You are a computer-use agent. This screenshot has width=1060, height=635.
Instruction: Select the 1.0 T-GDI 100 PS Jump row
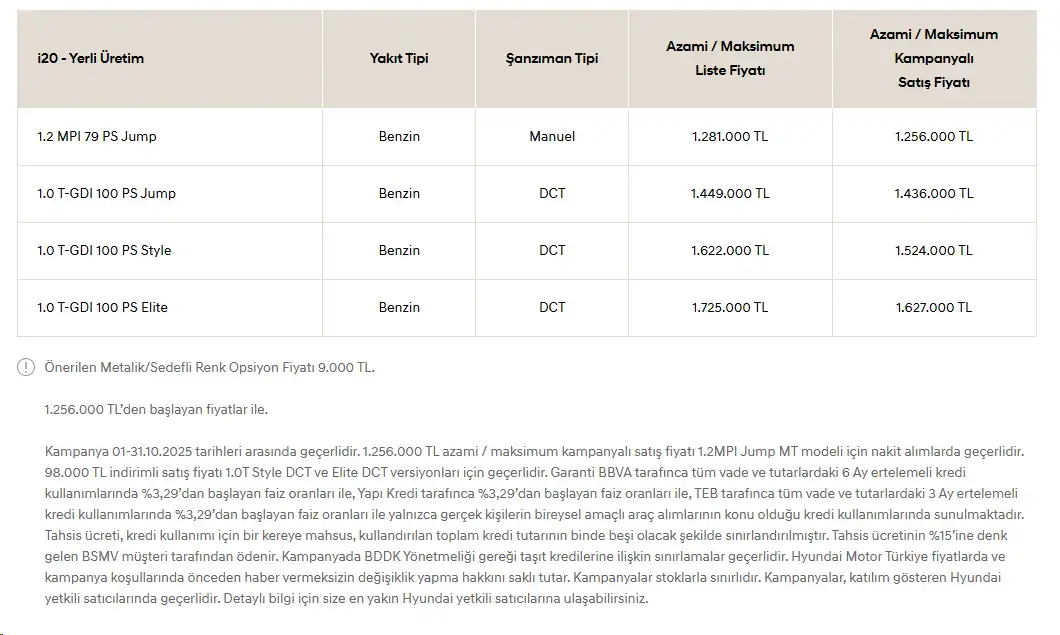[527, 193]
